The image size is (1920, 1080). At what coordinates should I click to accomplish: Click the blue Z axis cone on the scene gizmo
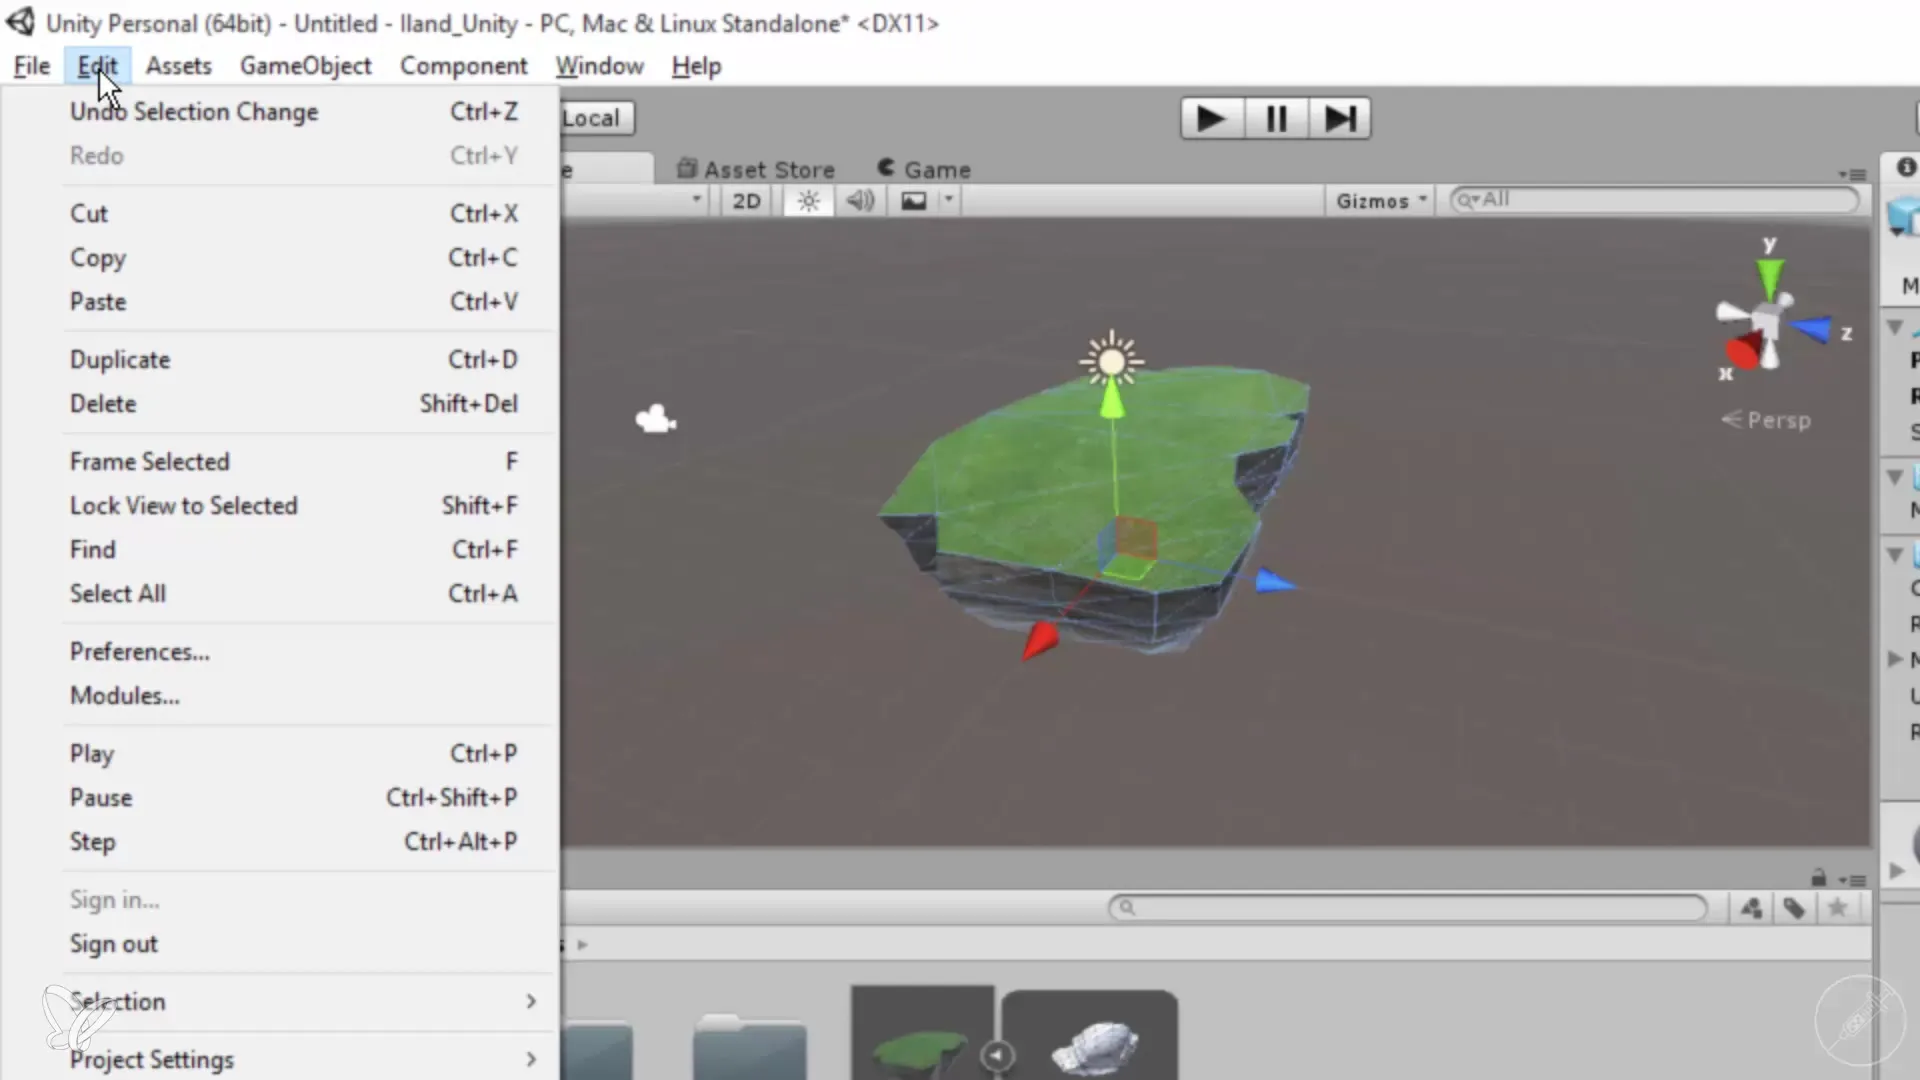pyautogui.click(x=1812, y=328)
